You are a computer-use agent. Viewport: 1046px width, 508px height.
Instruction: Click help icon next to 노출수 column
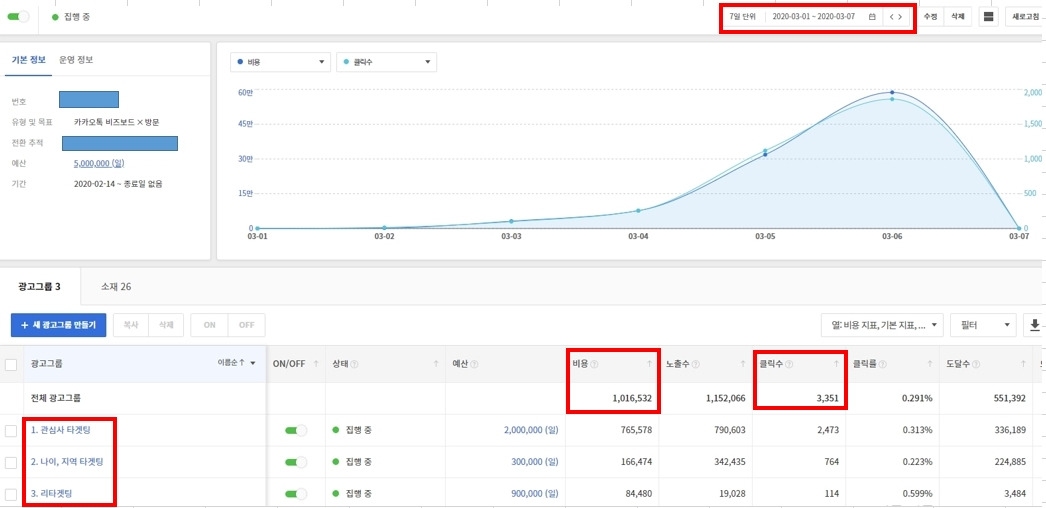(696, 364)
